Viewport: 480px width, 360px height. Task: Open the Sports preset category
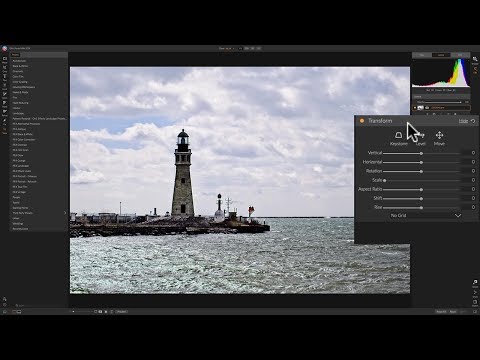16,203
